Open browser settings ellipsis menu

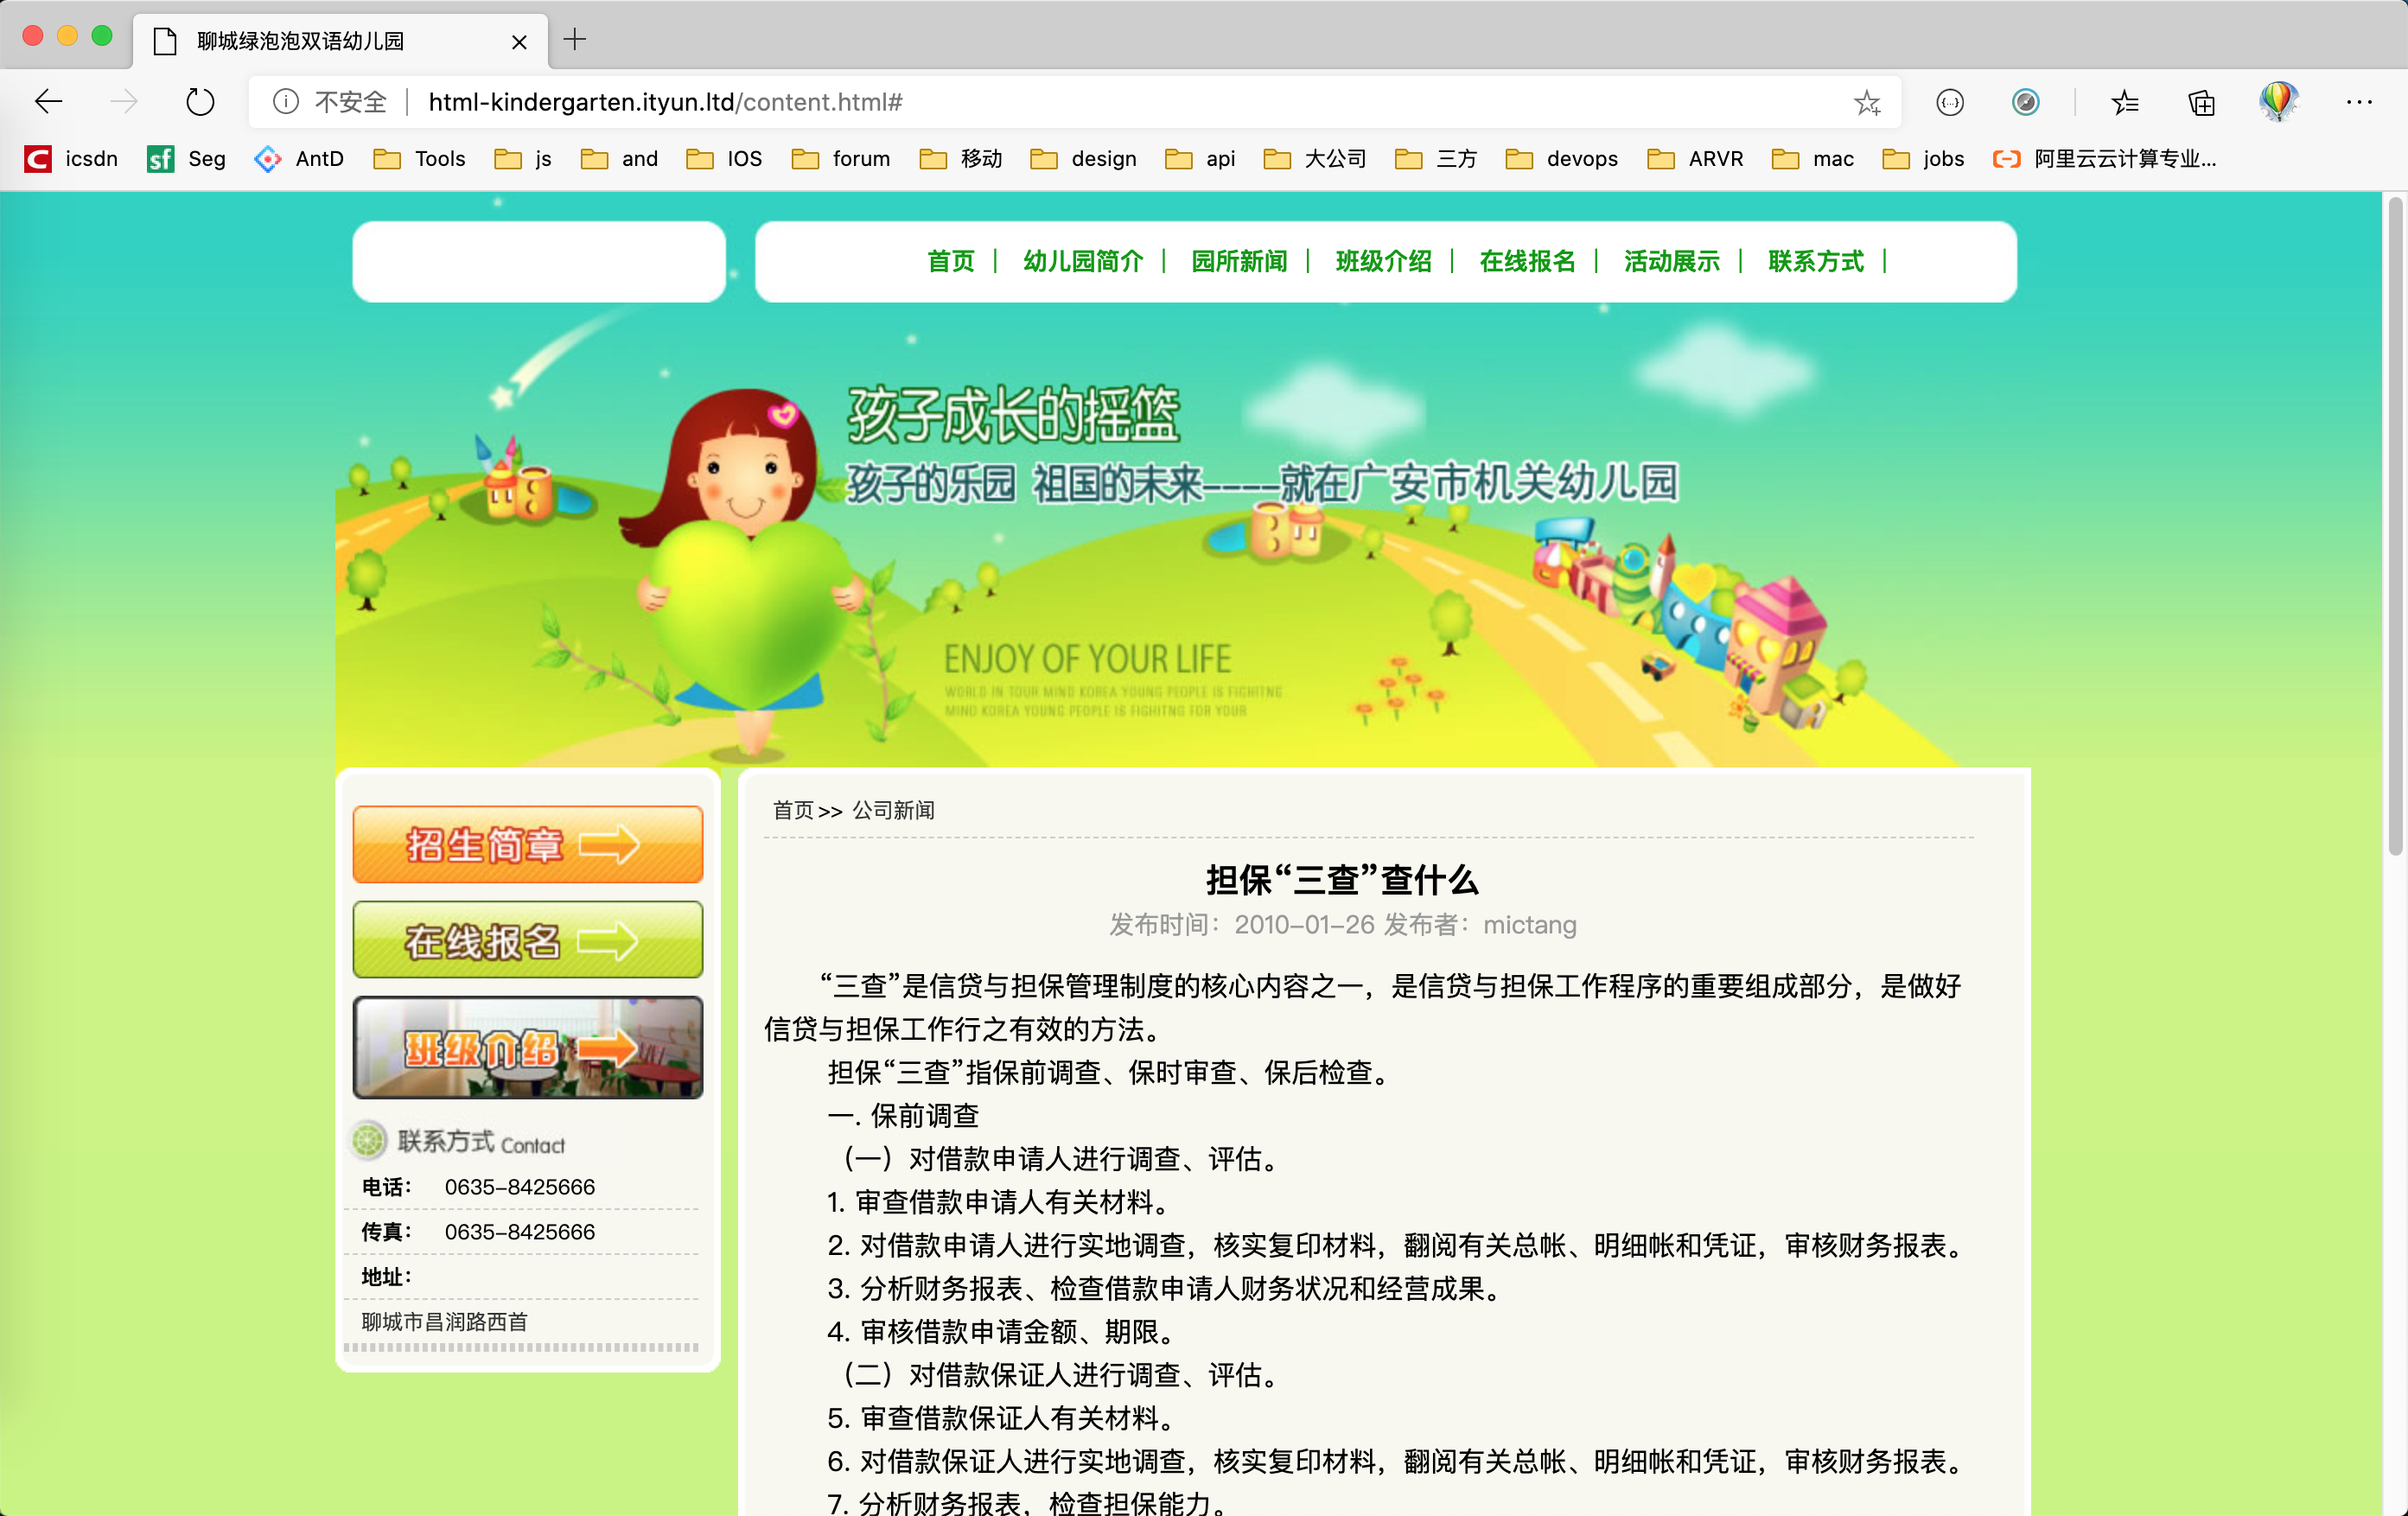pyautogui.click(x=2358, y=102)
